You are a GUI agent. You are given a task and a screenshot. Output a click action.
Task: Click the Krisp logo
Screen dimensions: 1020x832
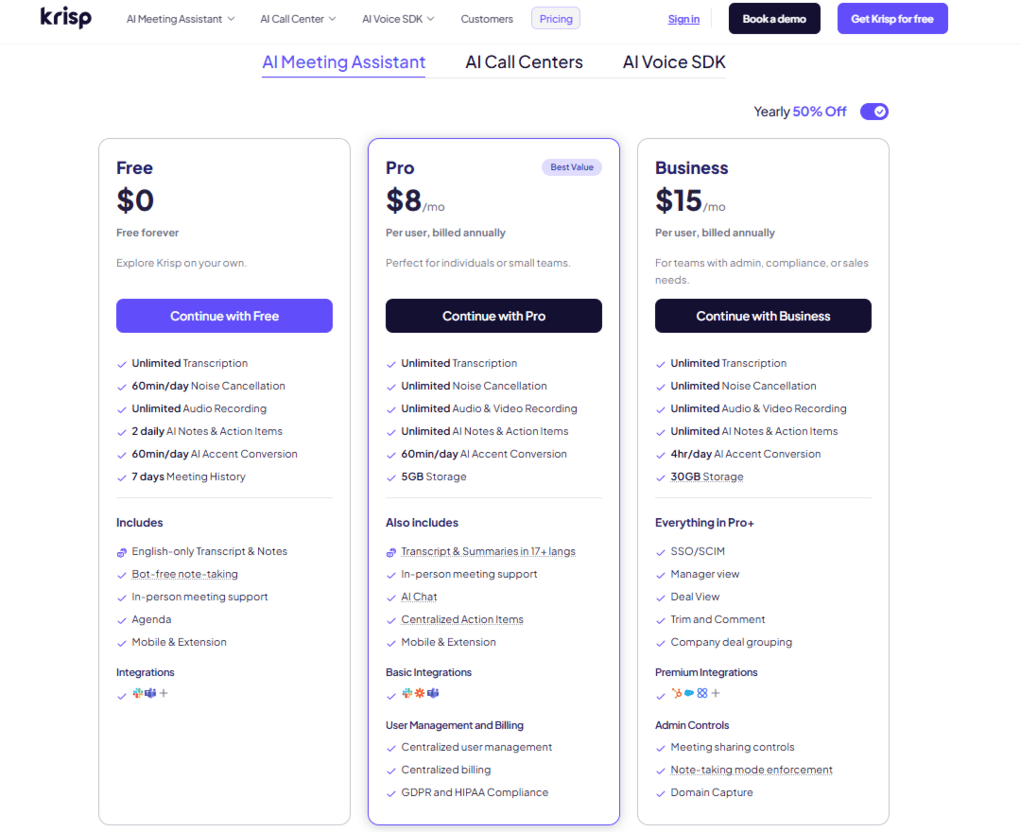click(64, 18)
